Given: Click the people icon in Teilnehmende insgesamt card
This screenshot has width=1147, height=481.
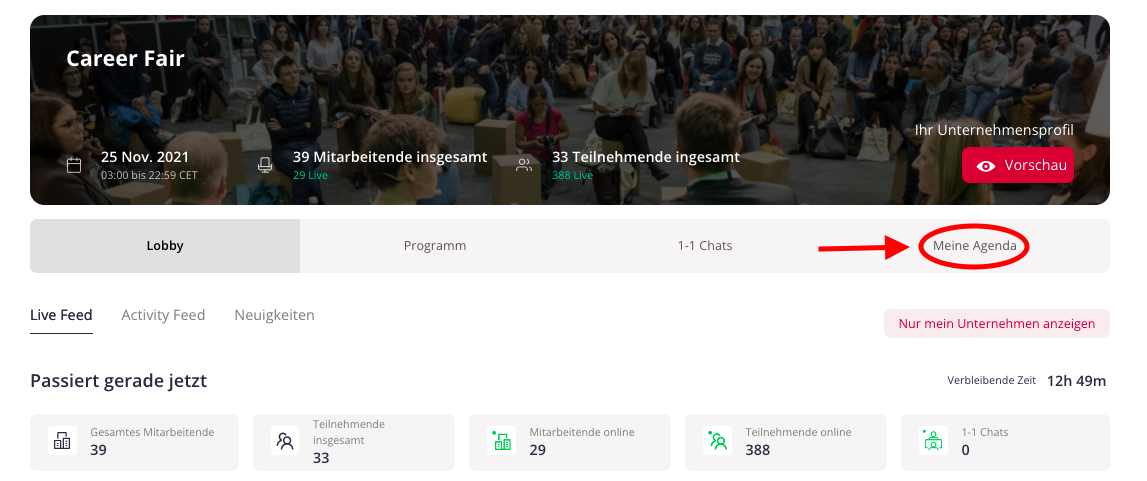Looking at the screenshot, I should click(x=285, y=441).
